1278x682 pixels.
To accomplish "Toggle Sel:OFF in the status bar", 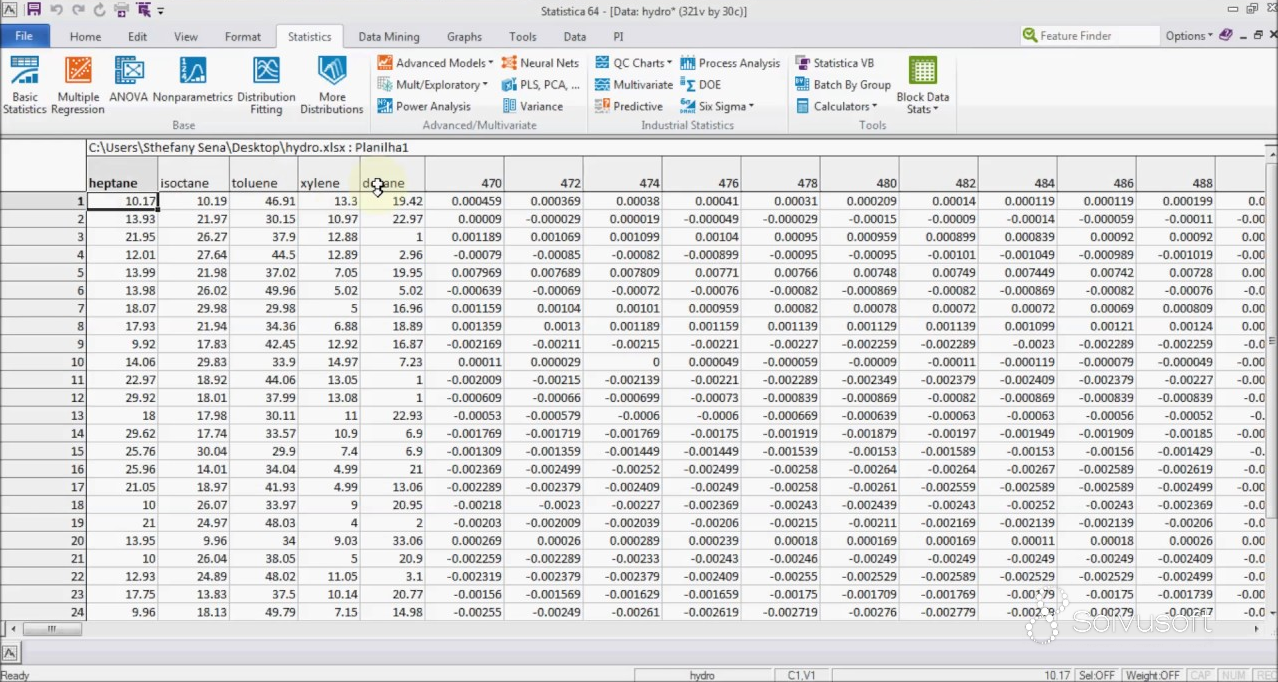I will (1097, 676).
